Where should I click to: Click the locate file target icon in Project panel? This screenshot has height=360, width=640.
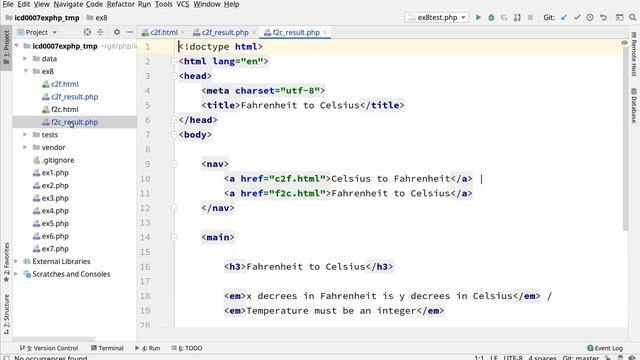[87, 32]
